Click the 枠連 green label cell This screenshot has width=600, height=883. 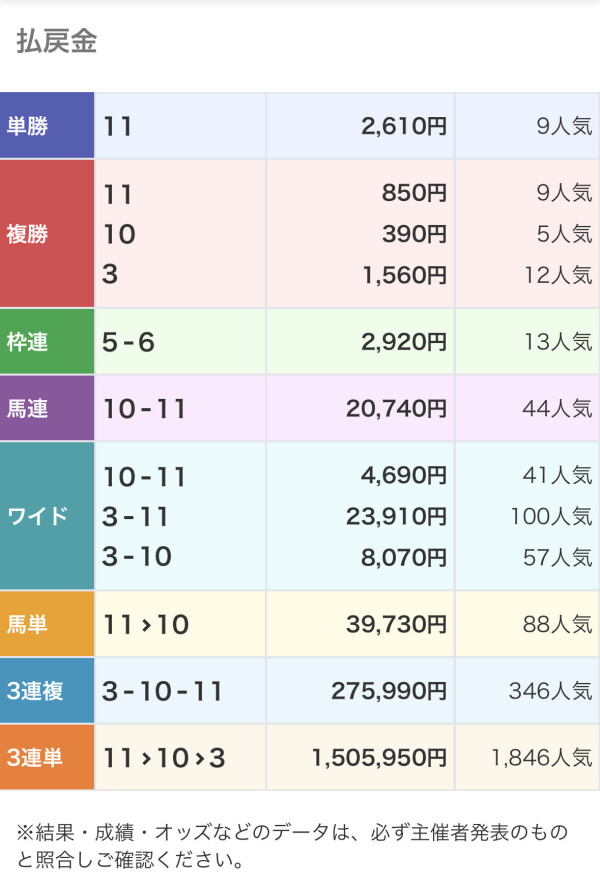(x=47, y=341)
